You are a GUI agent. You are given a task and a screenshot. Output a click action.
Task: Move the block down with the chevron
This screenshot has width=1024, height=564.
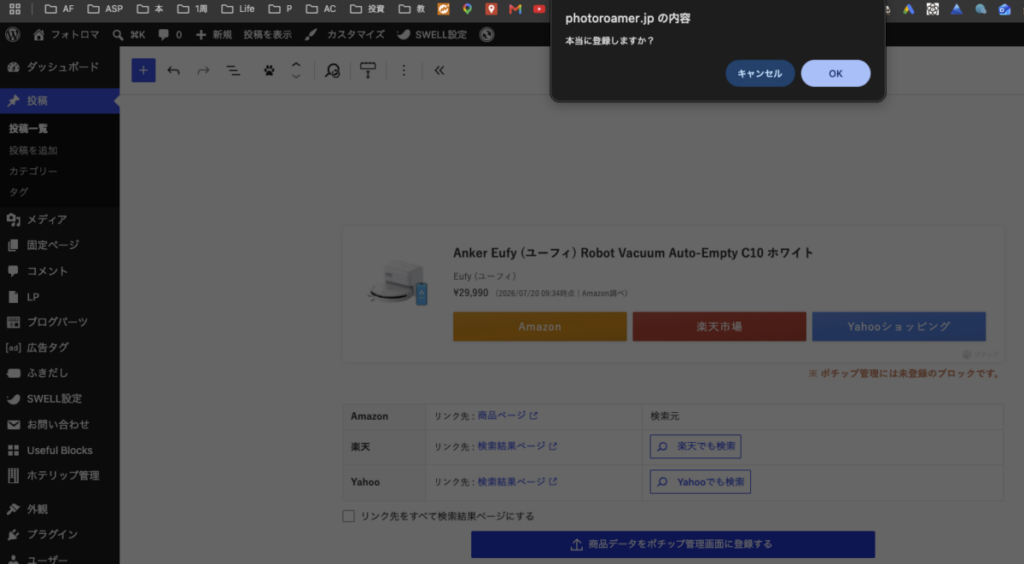[296, 76]
